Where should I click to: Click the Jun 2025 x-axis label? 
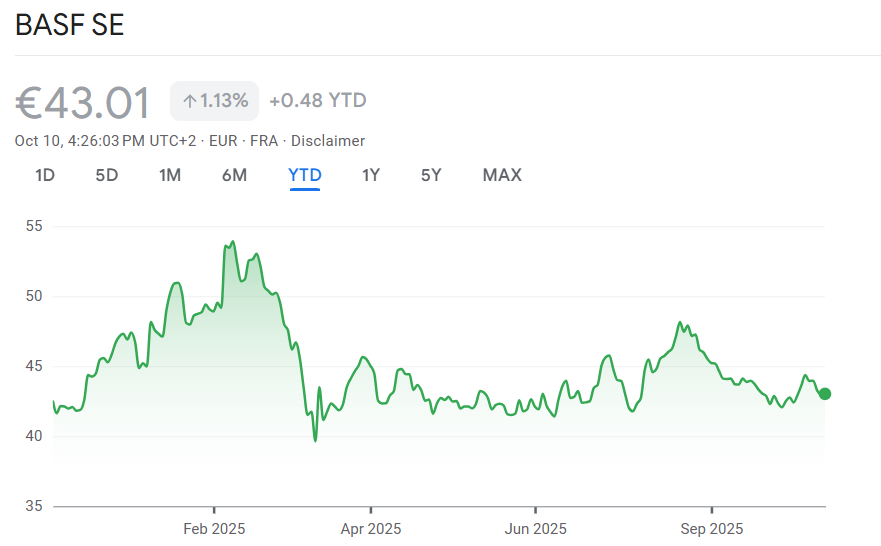[535, 528]
